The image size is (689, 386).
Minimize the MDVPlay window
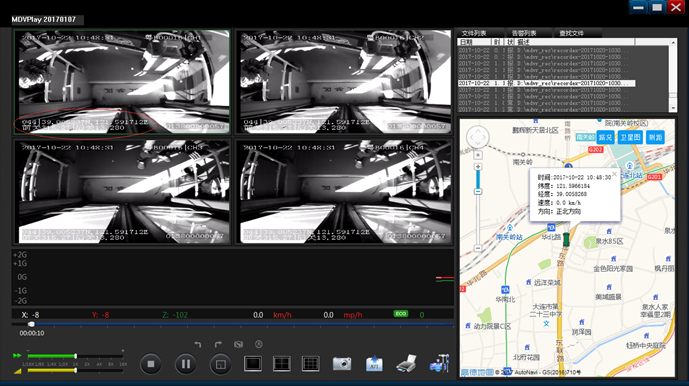638,7
